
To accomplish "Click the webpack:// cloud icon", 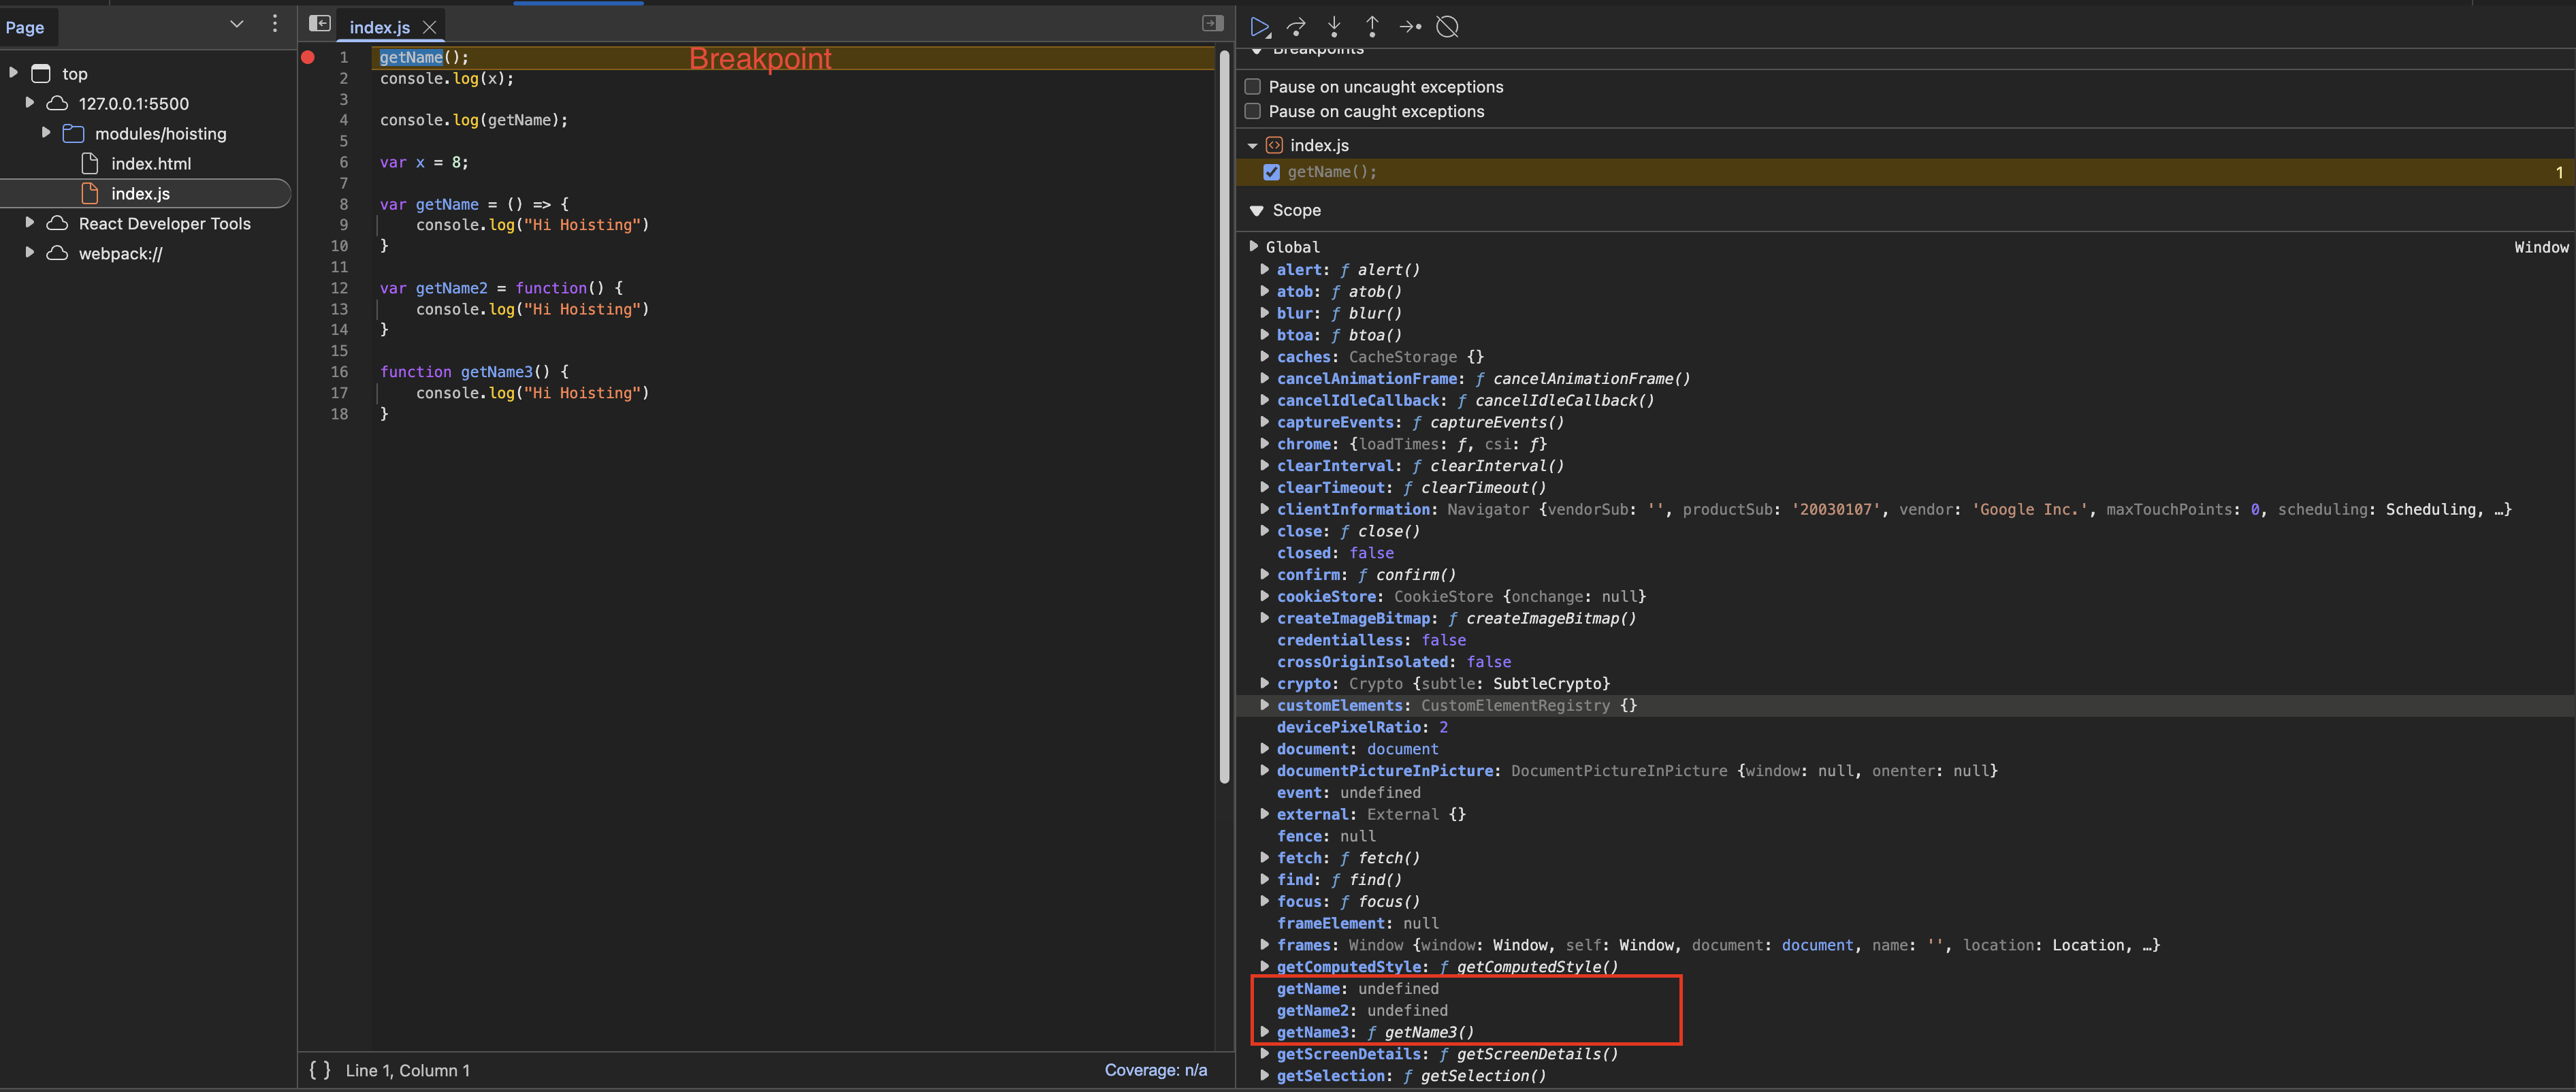I will coord(58,253).
